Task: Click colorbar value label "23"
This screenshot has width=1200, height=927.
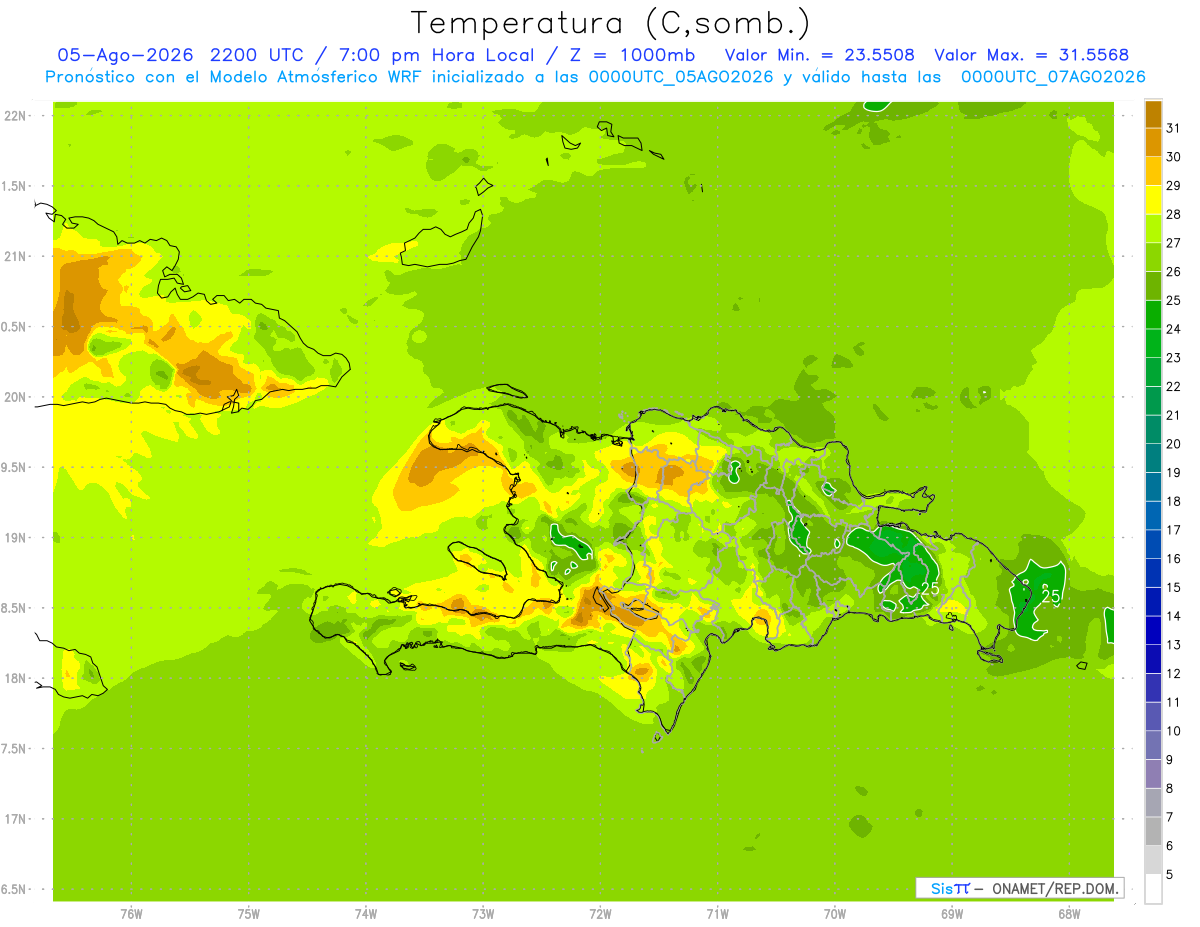Action: pos(1173,358)
